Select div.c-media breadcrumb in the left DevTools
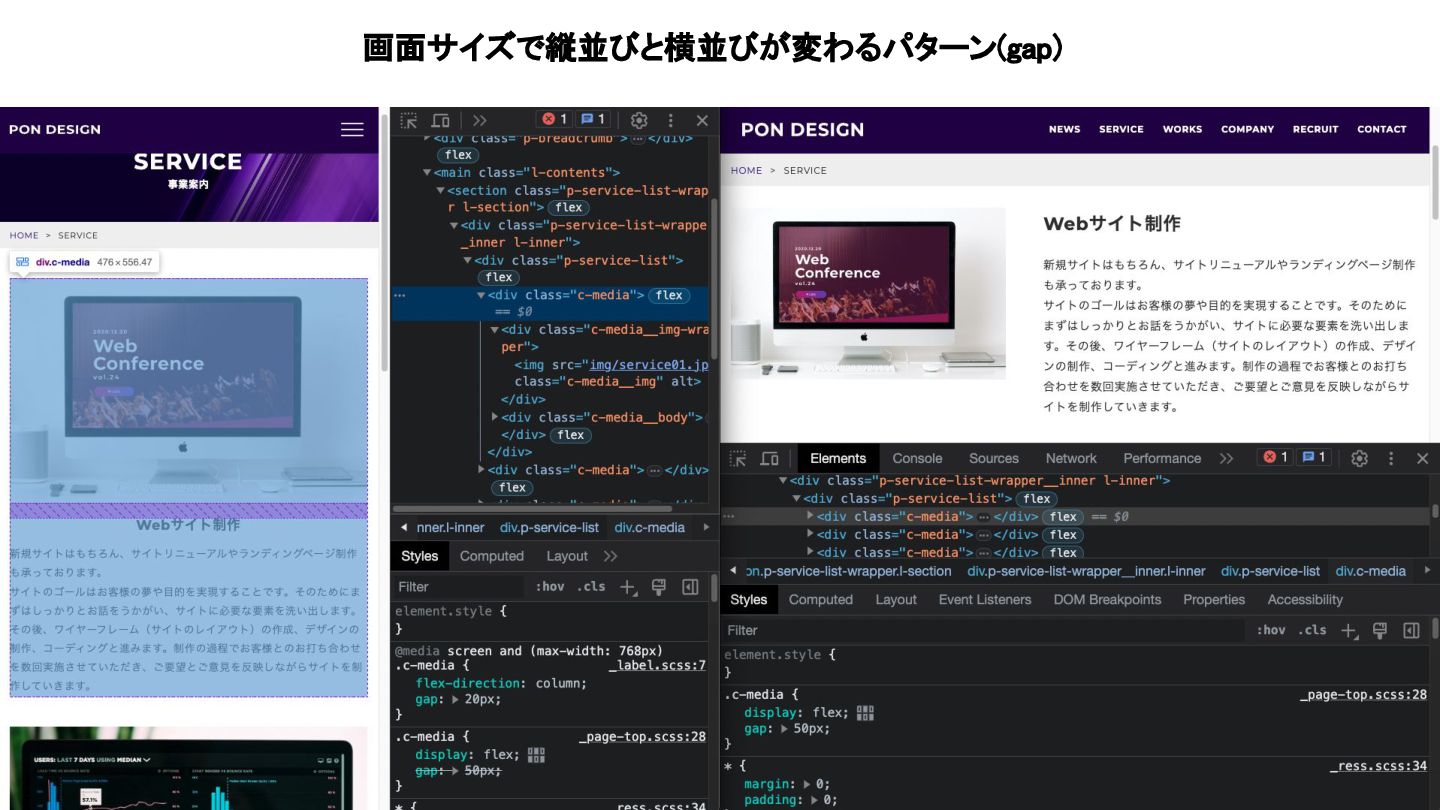This screenshot has height=810, width=1440. tap(650, 527)
